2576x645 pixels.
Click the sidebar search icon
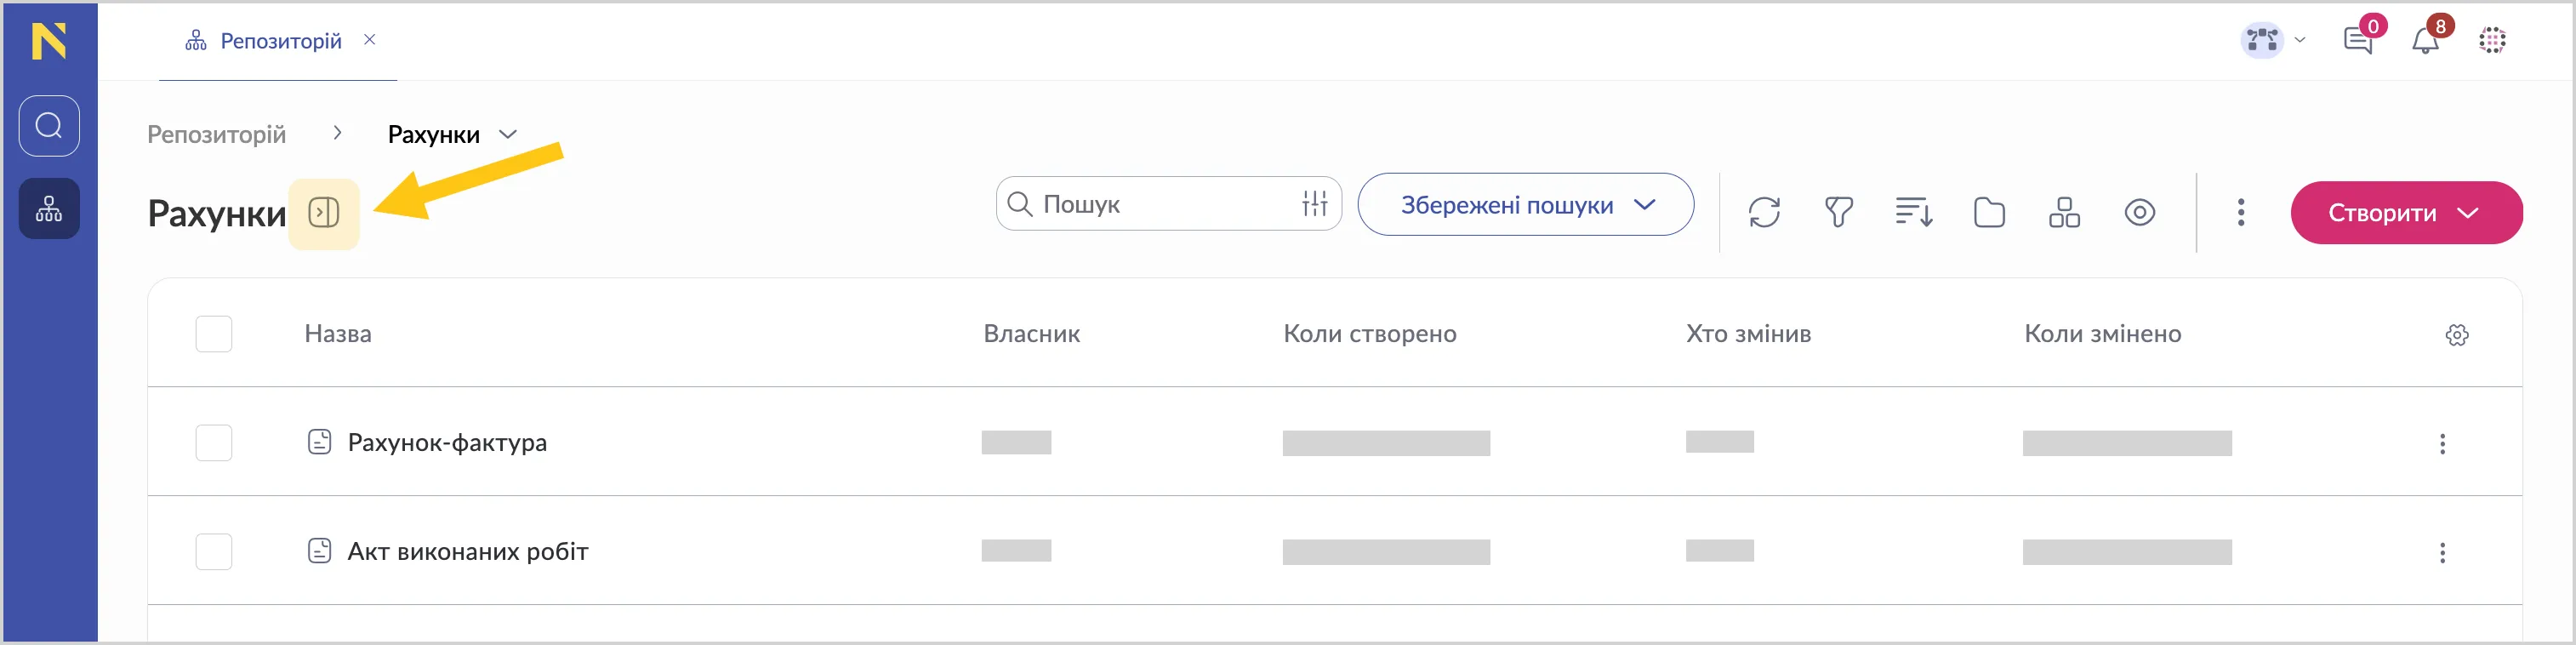[49, 126]
